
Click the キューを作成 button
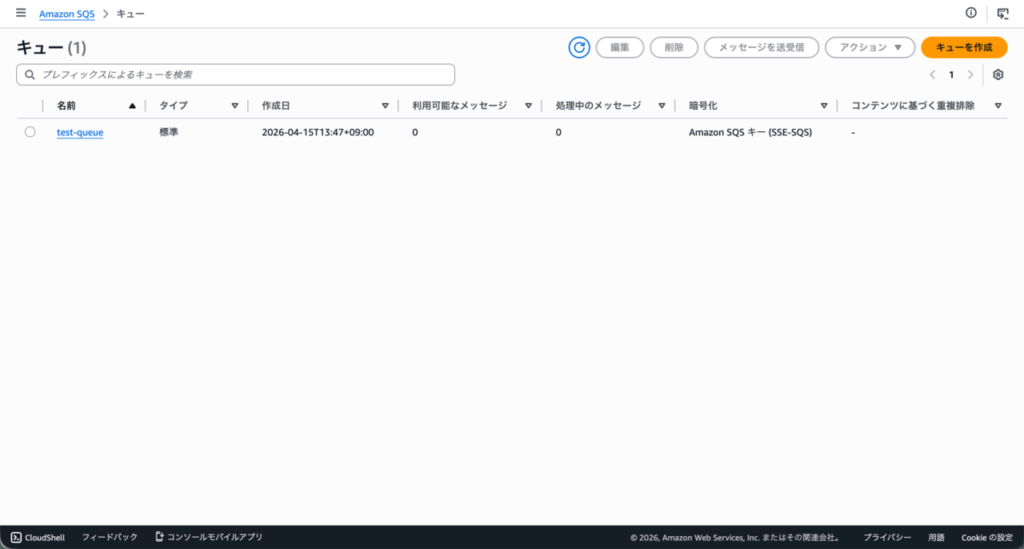click(x=963, y=47)
